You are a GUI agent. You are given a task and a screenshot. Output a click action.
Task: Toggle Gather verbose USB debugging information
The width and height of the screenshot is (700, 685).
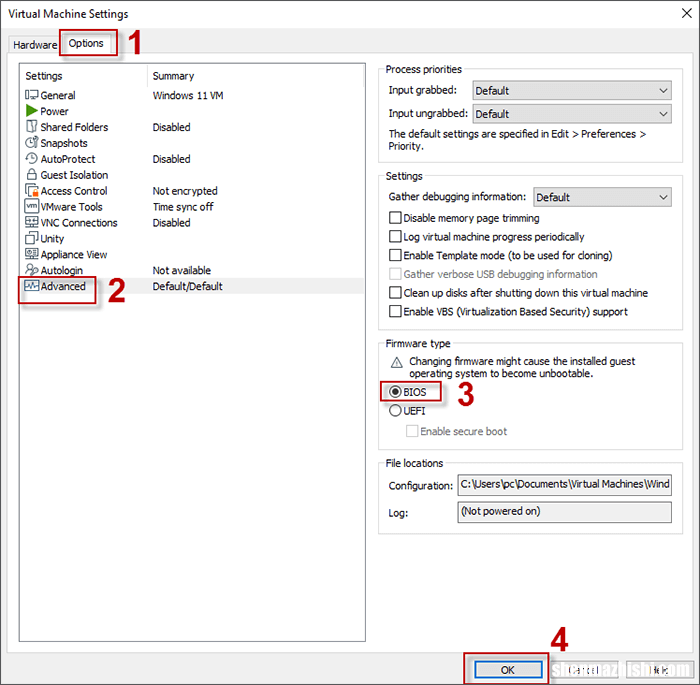(x=395, y=274)
